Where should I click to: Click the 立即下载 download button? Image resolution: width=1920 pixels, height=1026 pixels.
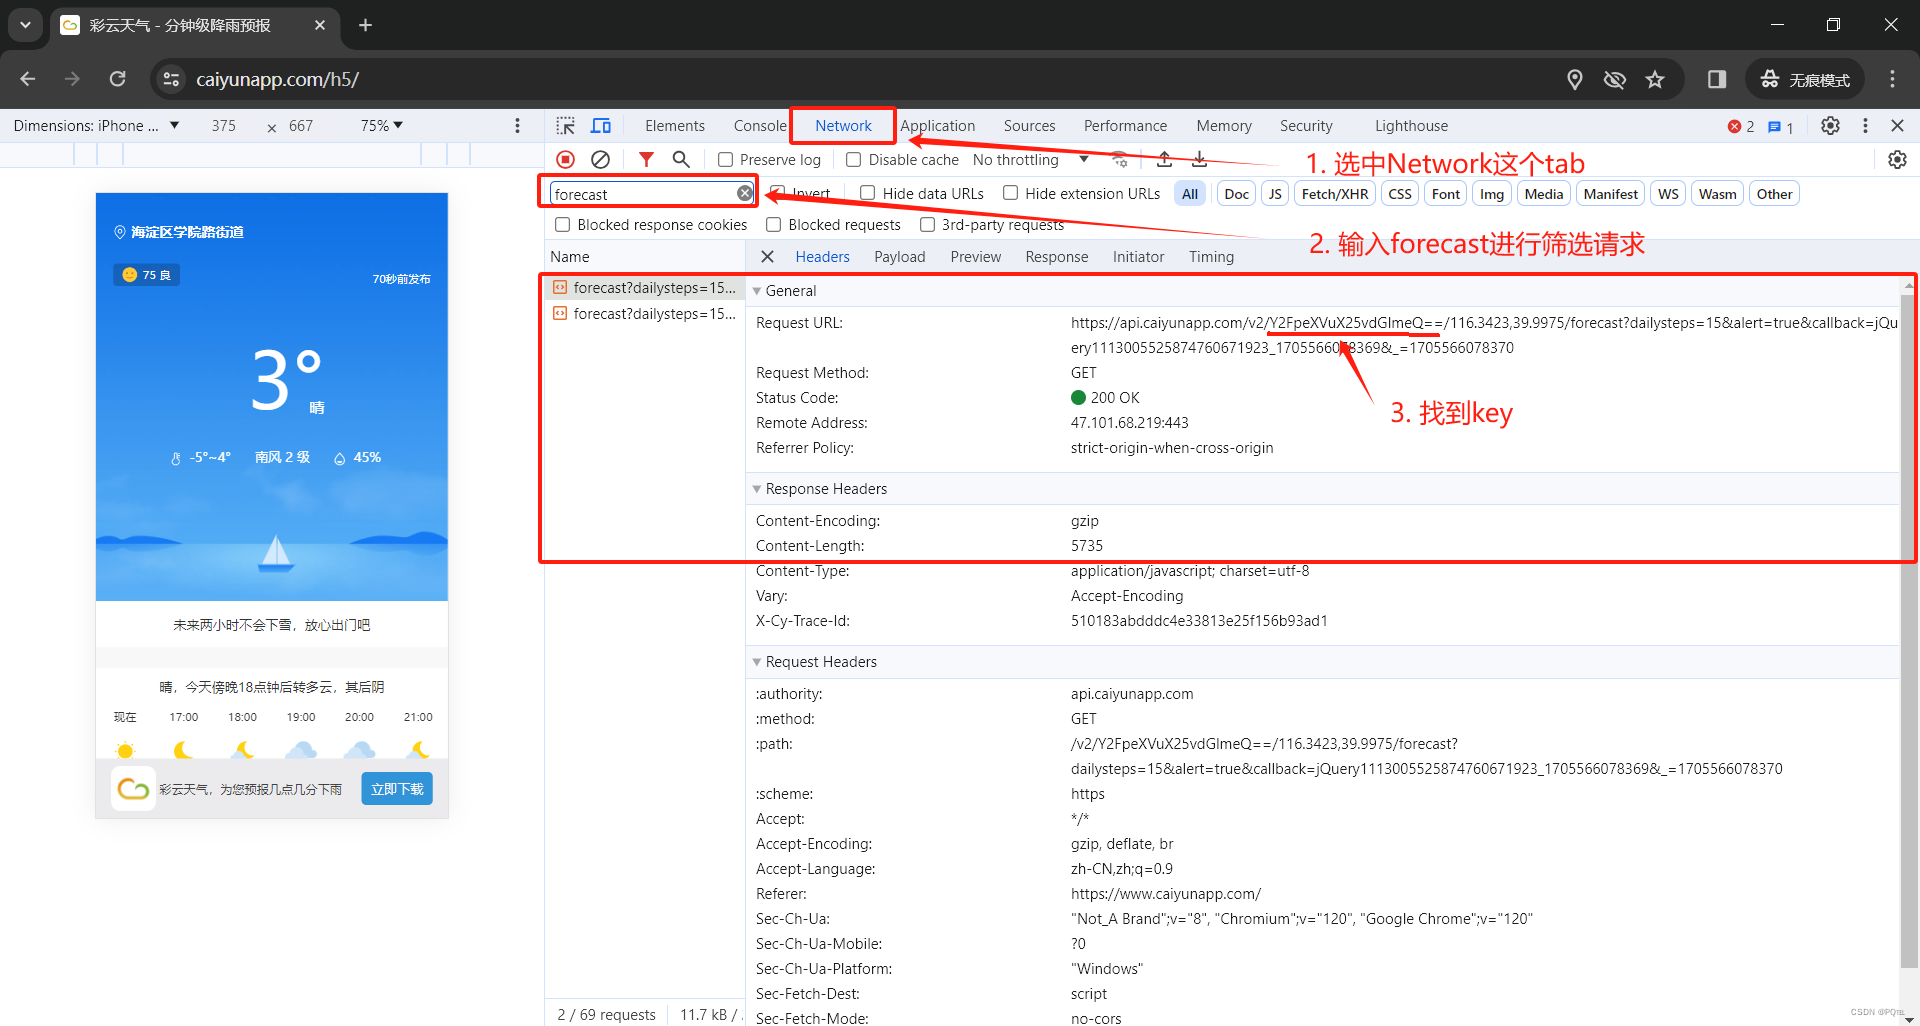pyautogui.click(x=397, y=789)
